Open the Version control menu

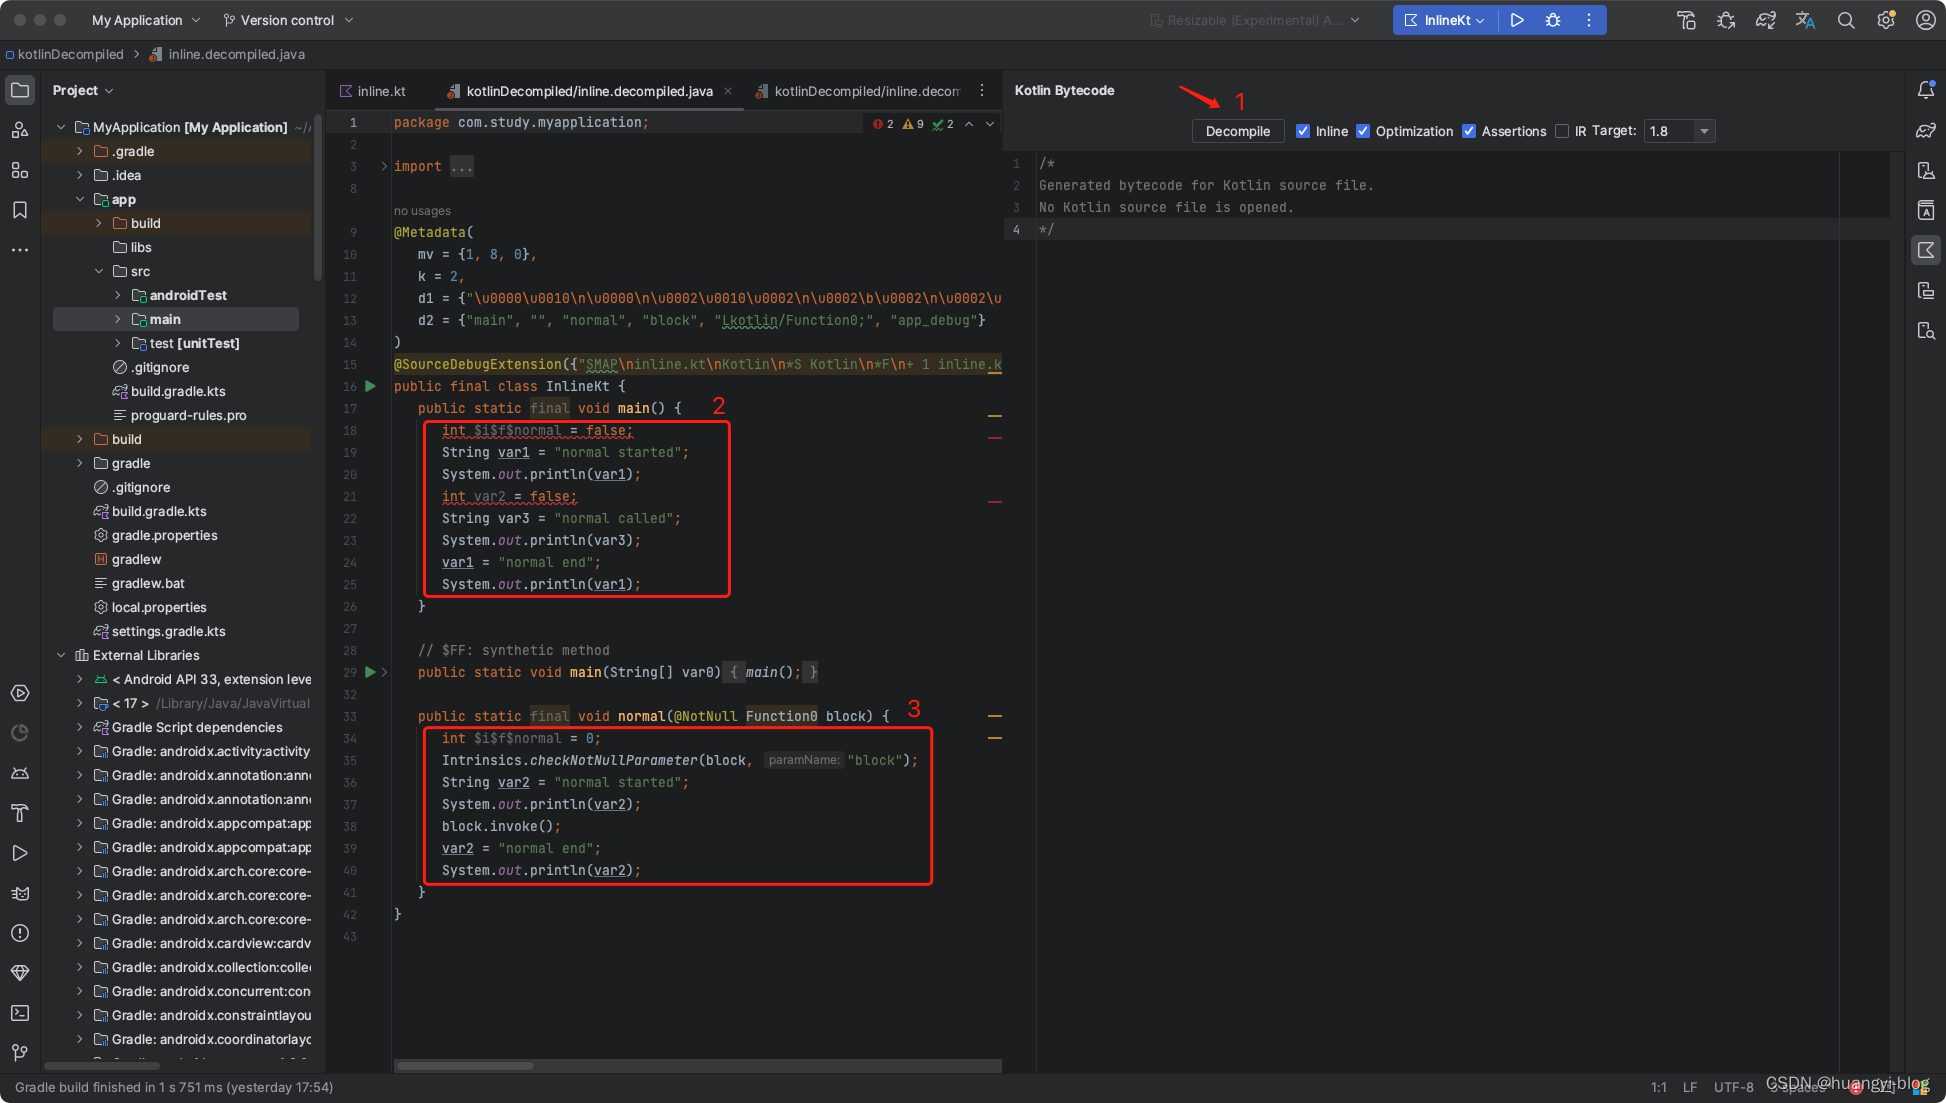pos(287,20)
